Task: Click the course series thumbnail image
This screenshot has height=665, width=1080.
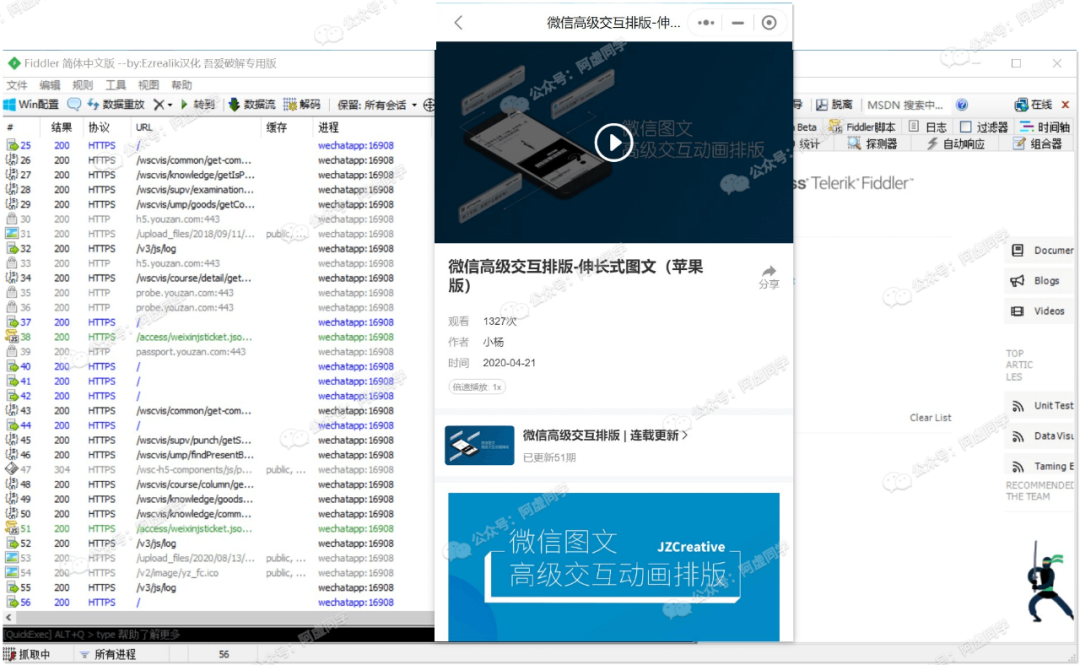Action: click(479, 445)
